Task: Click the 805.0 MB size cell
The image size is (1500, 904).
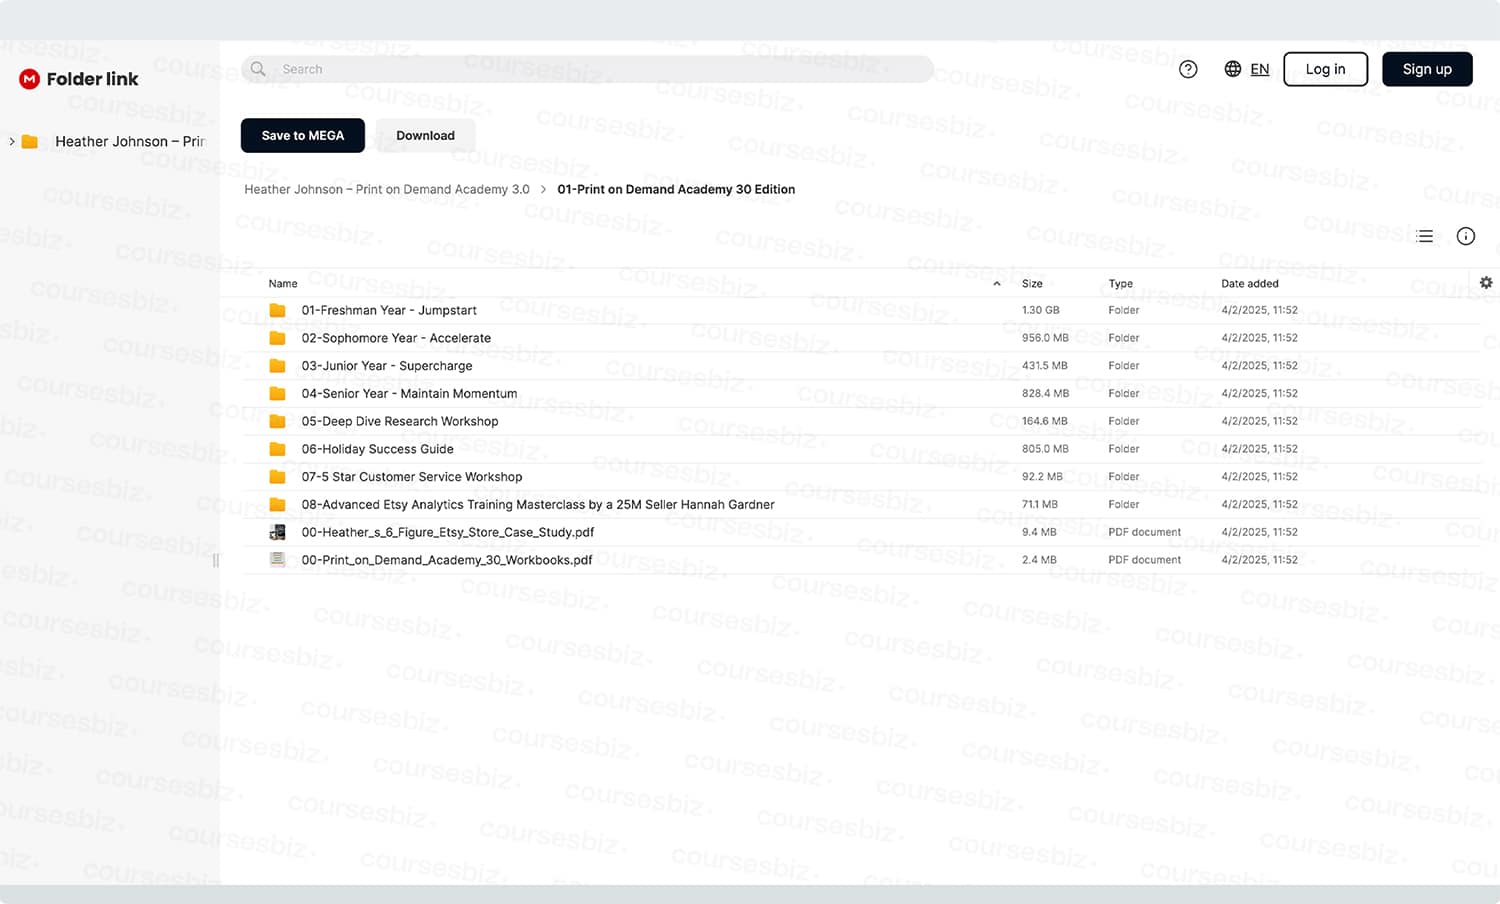Action: tap(1045, 449)
